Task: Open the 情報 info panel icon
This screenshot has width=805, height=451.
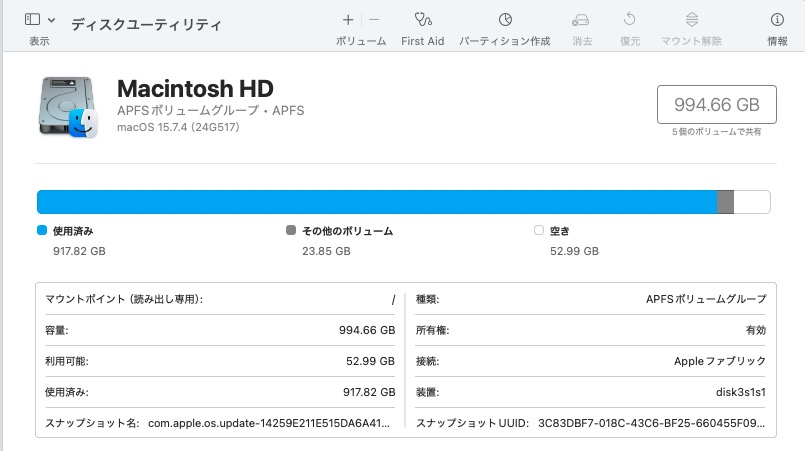Action: [x=777, y=19]
